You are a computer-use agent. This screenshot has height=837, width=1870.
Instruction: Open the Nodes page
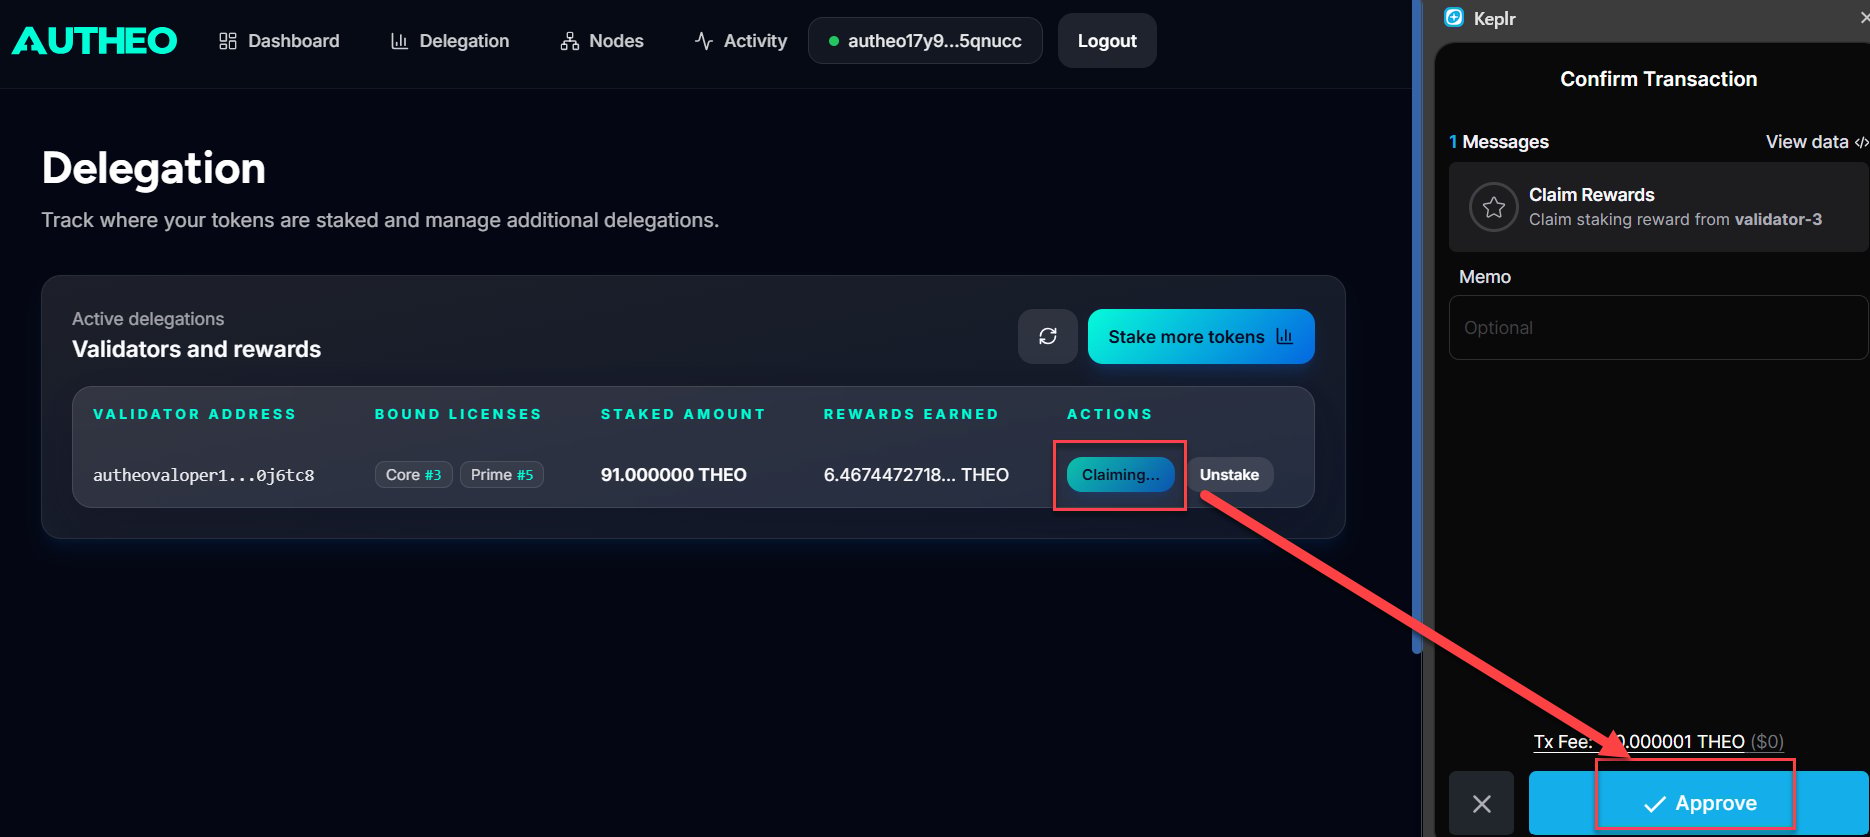coord(602,41)
